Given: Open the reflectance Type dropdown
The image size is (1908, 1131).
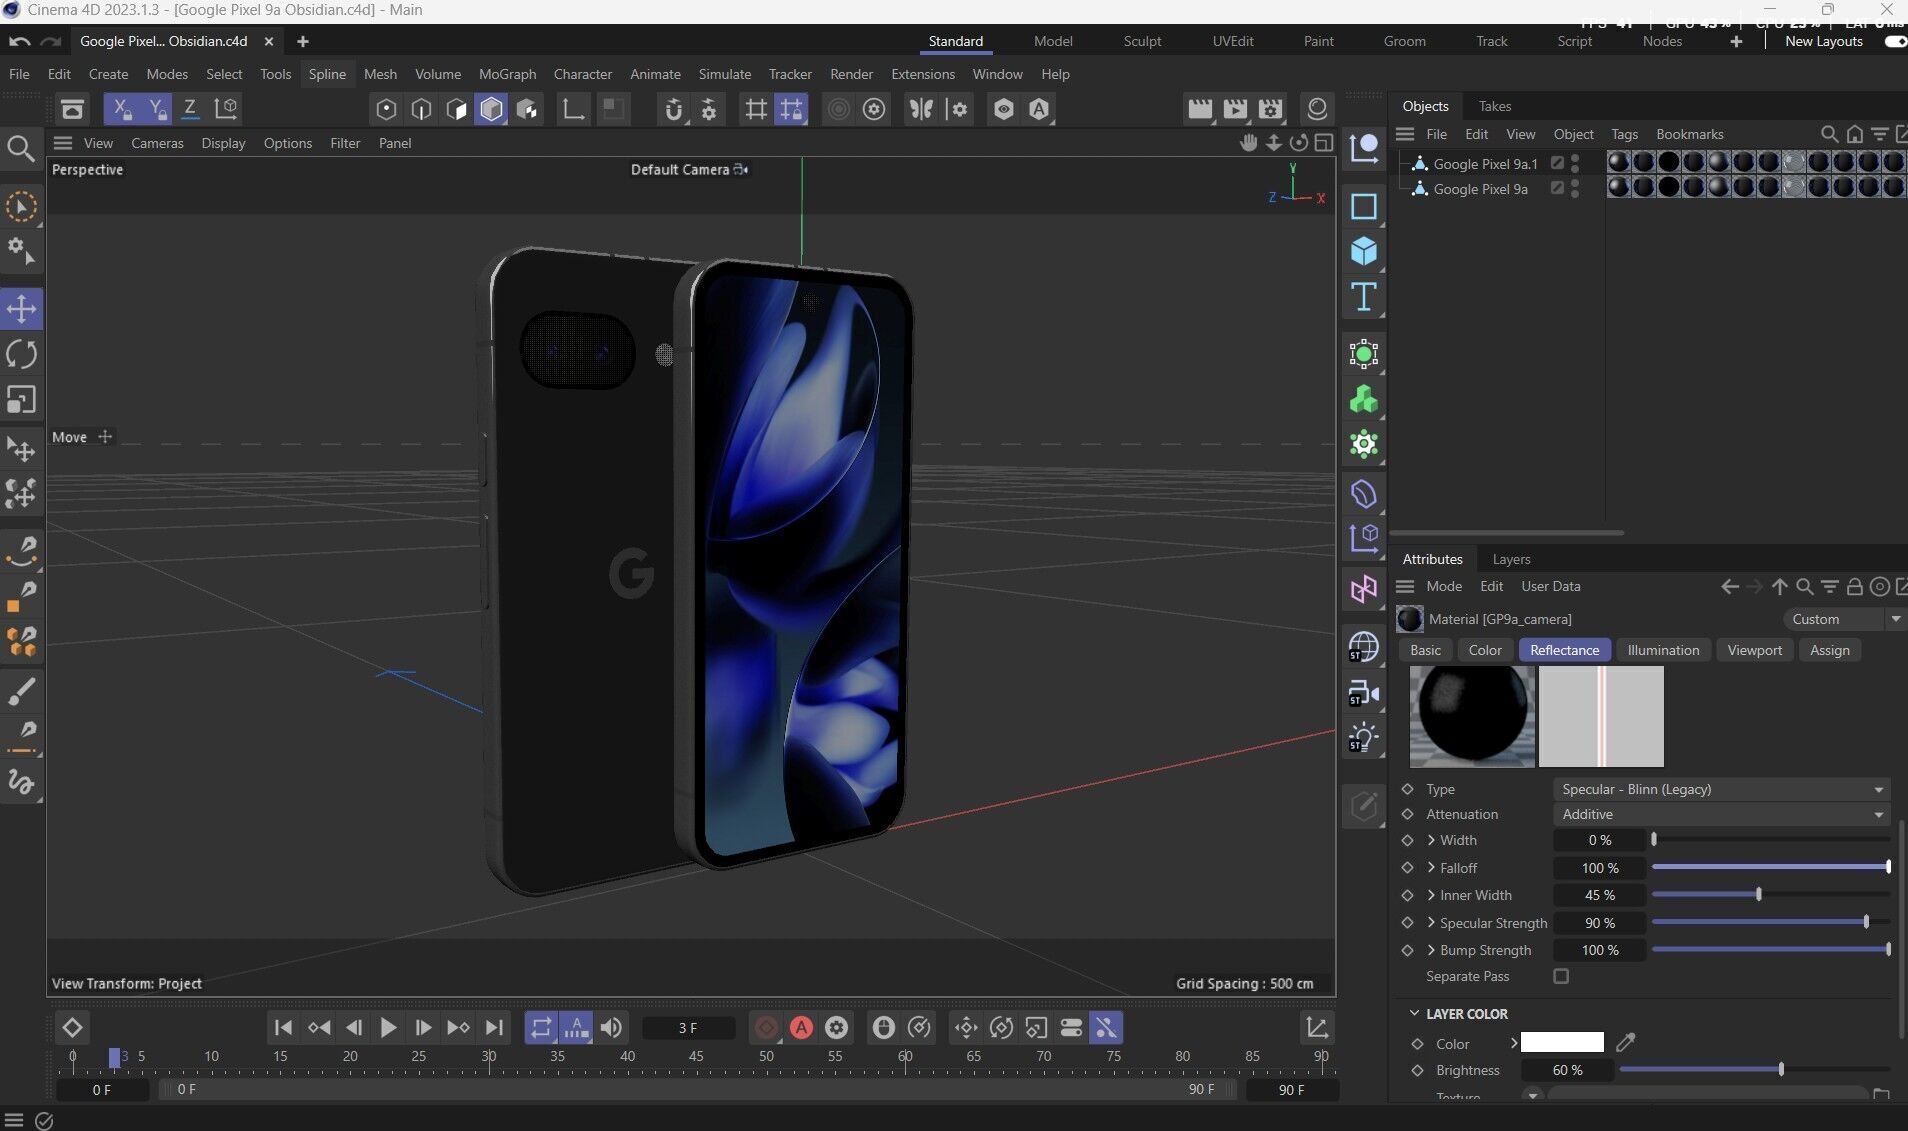Looking at the screenshot, I should pyautogui.click(x=1721, y=789).
